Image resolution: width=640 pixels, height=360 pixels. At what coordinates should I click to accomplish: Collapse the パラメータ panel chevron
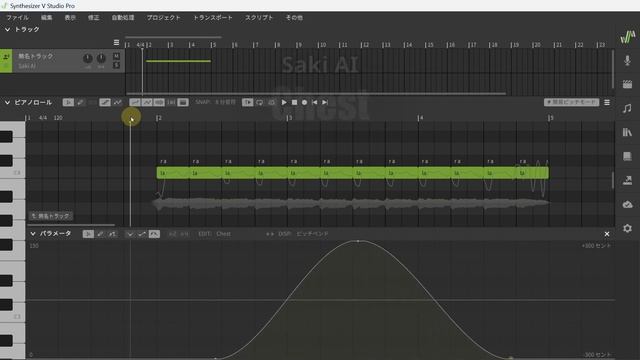tap(33, 233)
